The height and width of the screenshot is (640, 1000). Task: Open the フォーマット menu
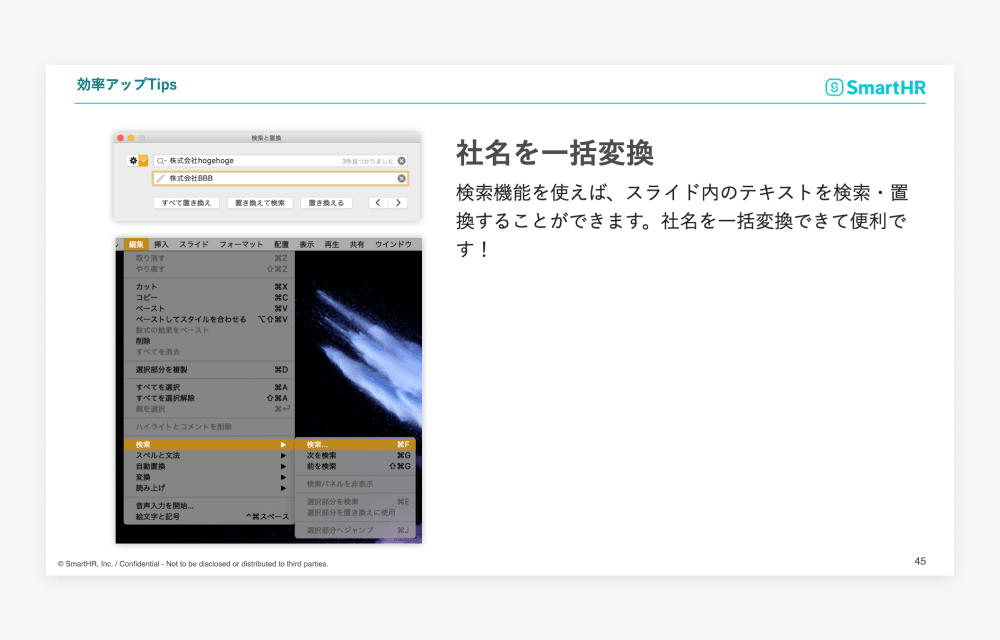241,244
